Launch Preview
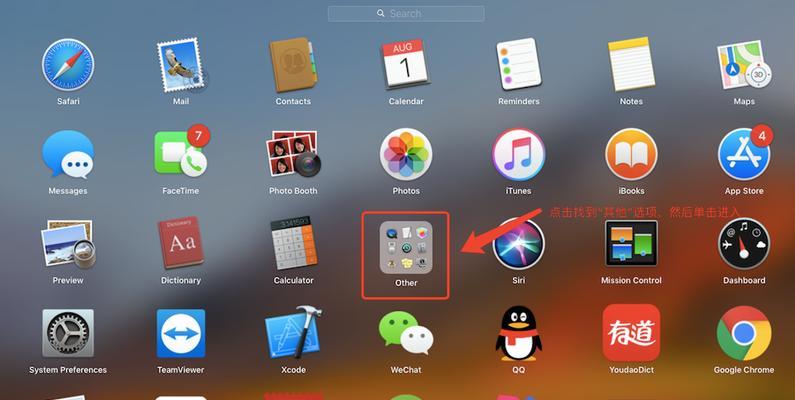Image resolution: width=795 pixels, height=400 pixels. 68,244
